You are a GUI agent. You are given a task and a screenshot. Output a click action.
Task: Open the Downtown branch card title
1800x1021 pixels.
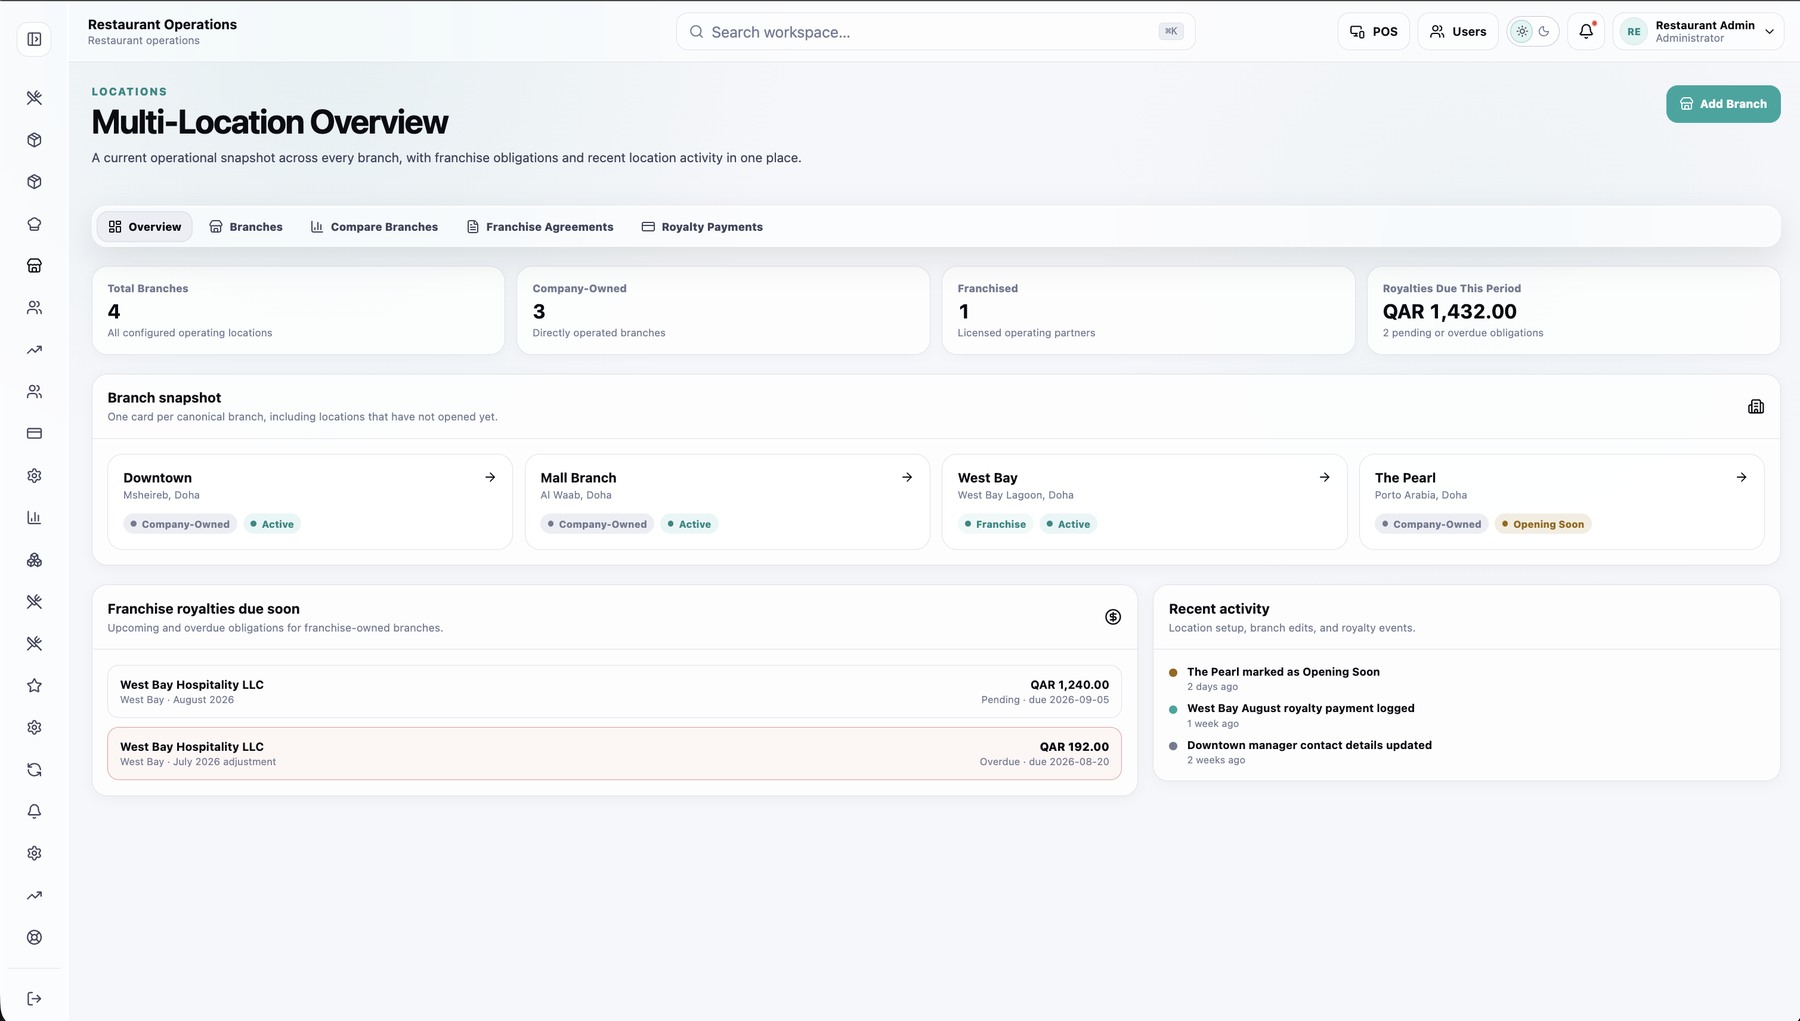(158, 478)
